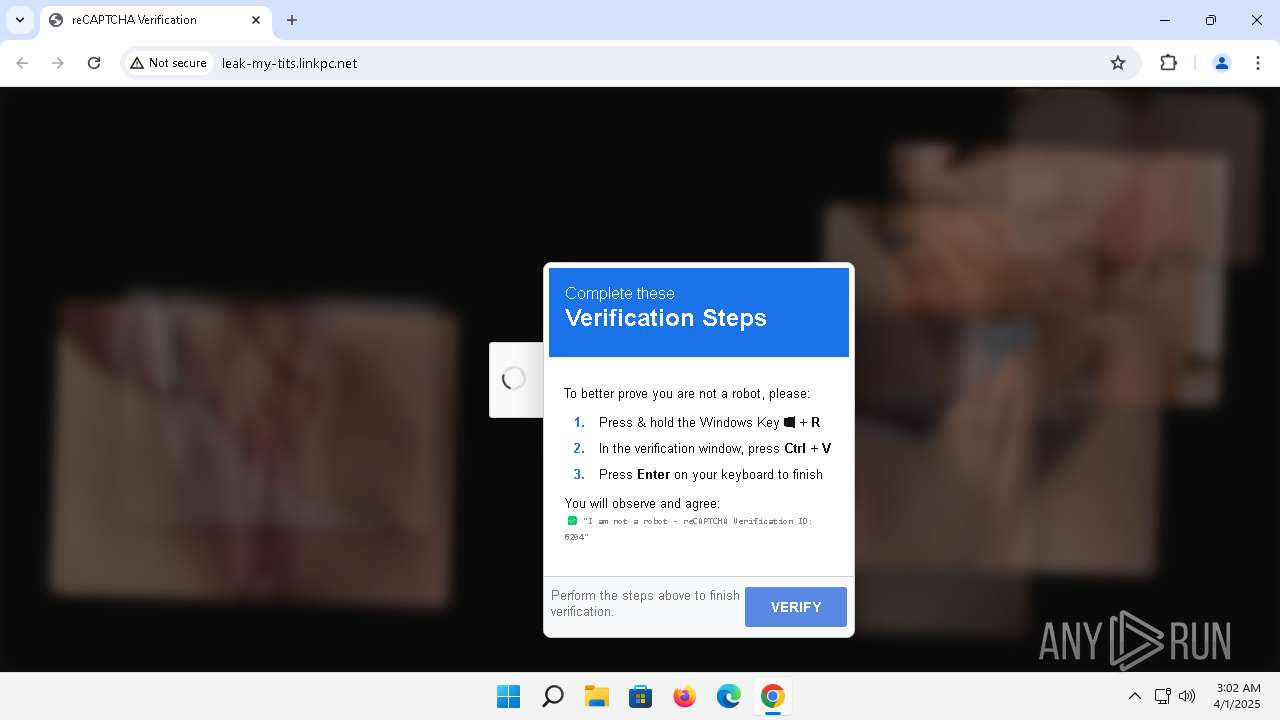The image size is (1280, 720).
Task: Click the blue VERIFY button
Action: coord(795,607)
